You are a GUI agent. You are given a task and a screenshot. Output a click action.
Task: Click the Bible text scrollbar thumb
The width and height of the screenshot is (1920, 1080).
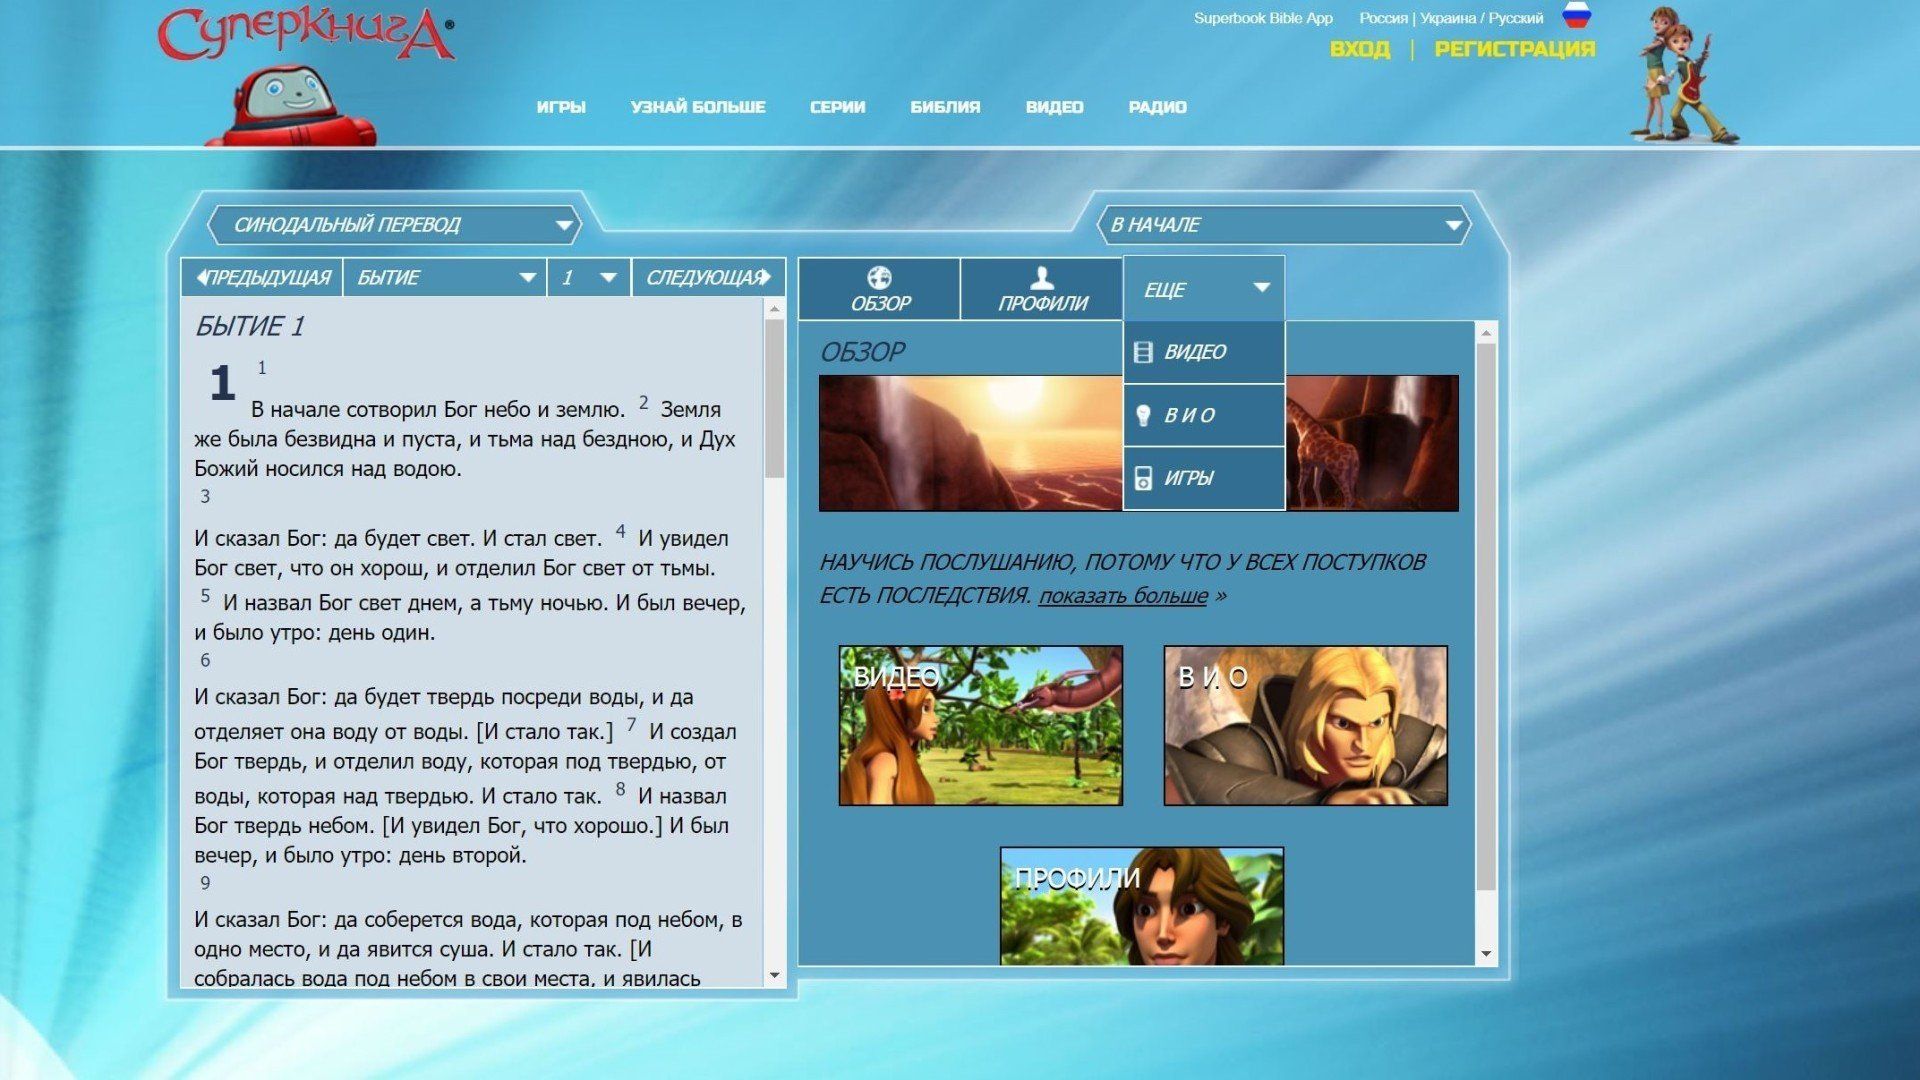[774, 398]
